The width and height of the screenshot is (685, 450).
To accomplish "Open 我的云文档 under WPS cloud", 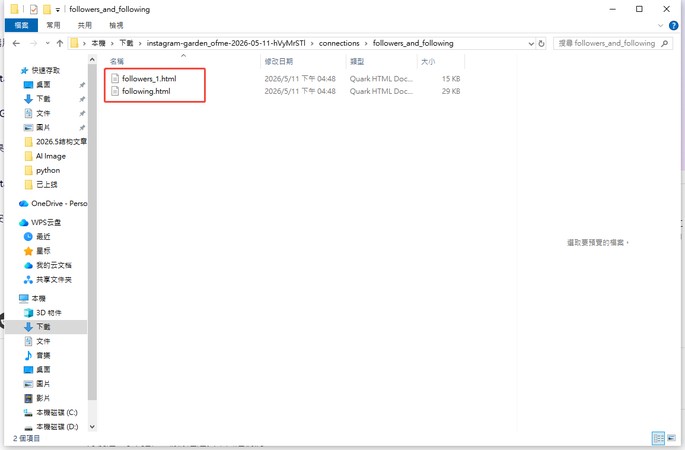I will 53,265.
